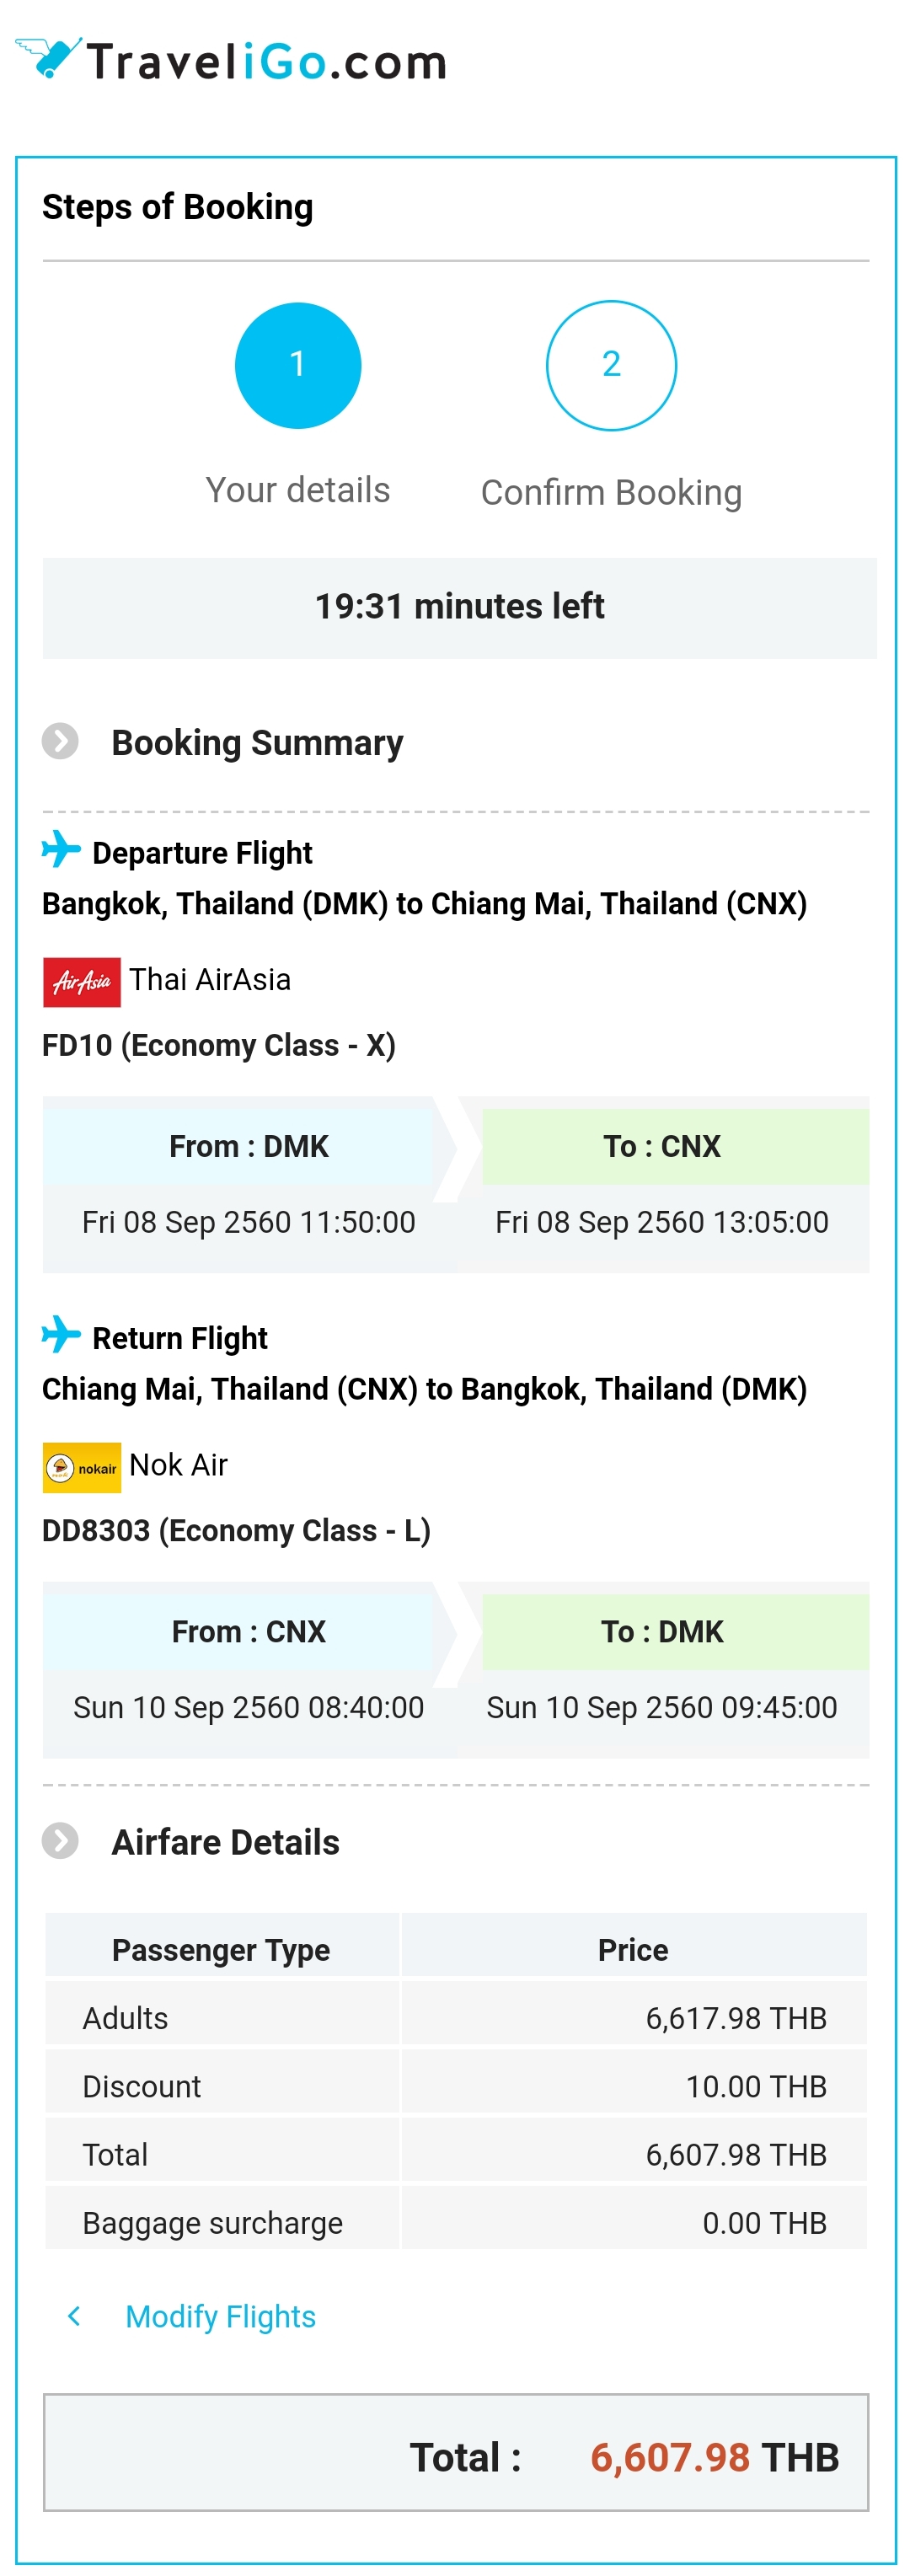Open the Modify Flights link
Screen dimensions: 910x2576
[x=220, y=2316]
